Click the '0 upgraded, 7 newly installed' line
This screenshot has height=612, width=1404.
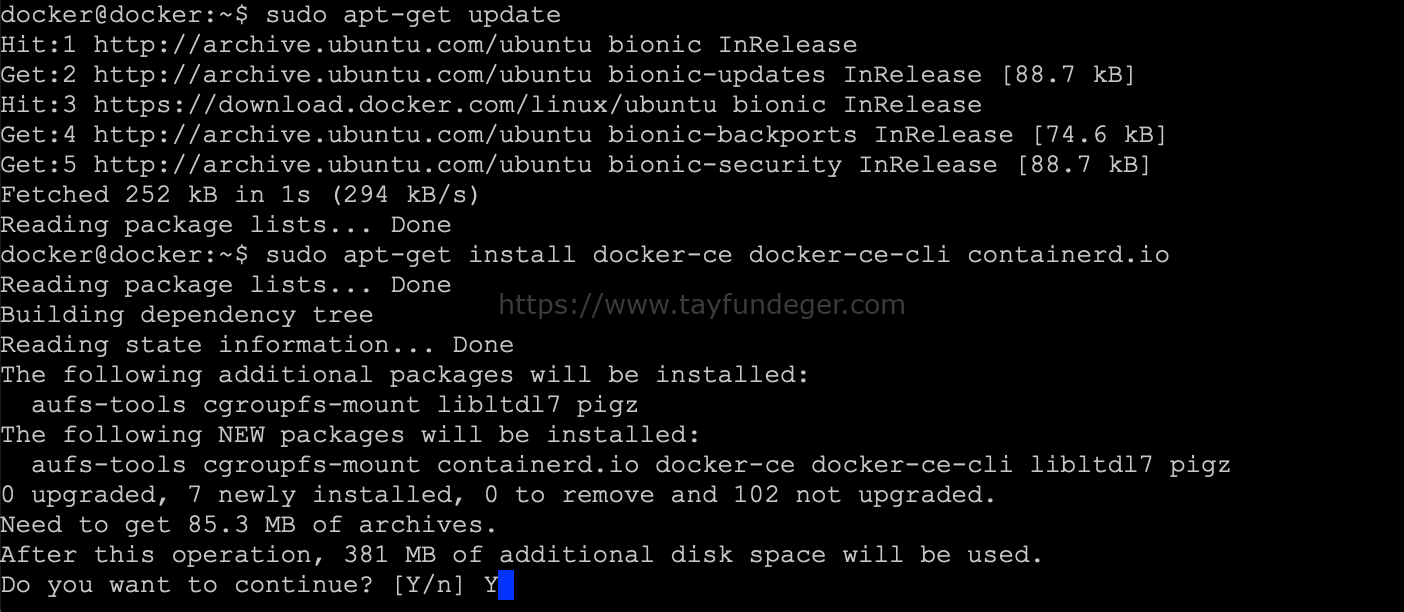pos(498,495)
